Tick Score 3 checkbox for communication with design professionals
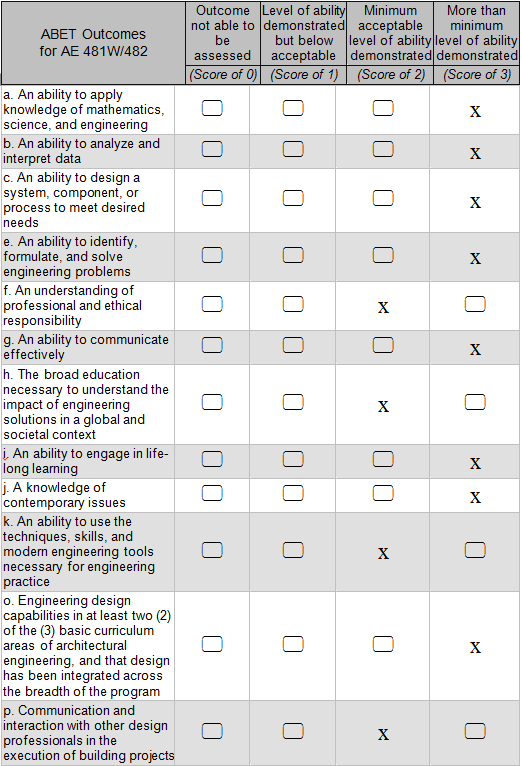The image size is (522, 766). [x=475, y=731]
